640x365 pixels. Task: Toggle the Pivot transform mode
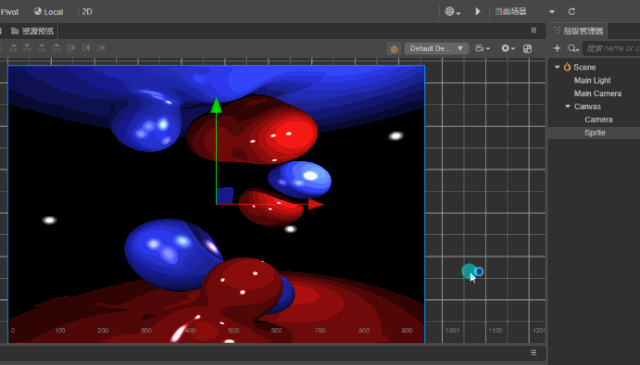click(9, 12)
